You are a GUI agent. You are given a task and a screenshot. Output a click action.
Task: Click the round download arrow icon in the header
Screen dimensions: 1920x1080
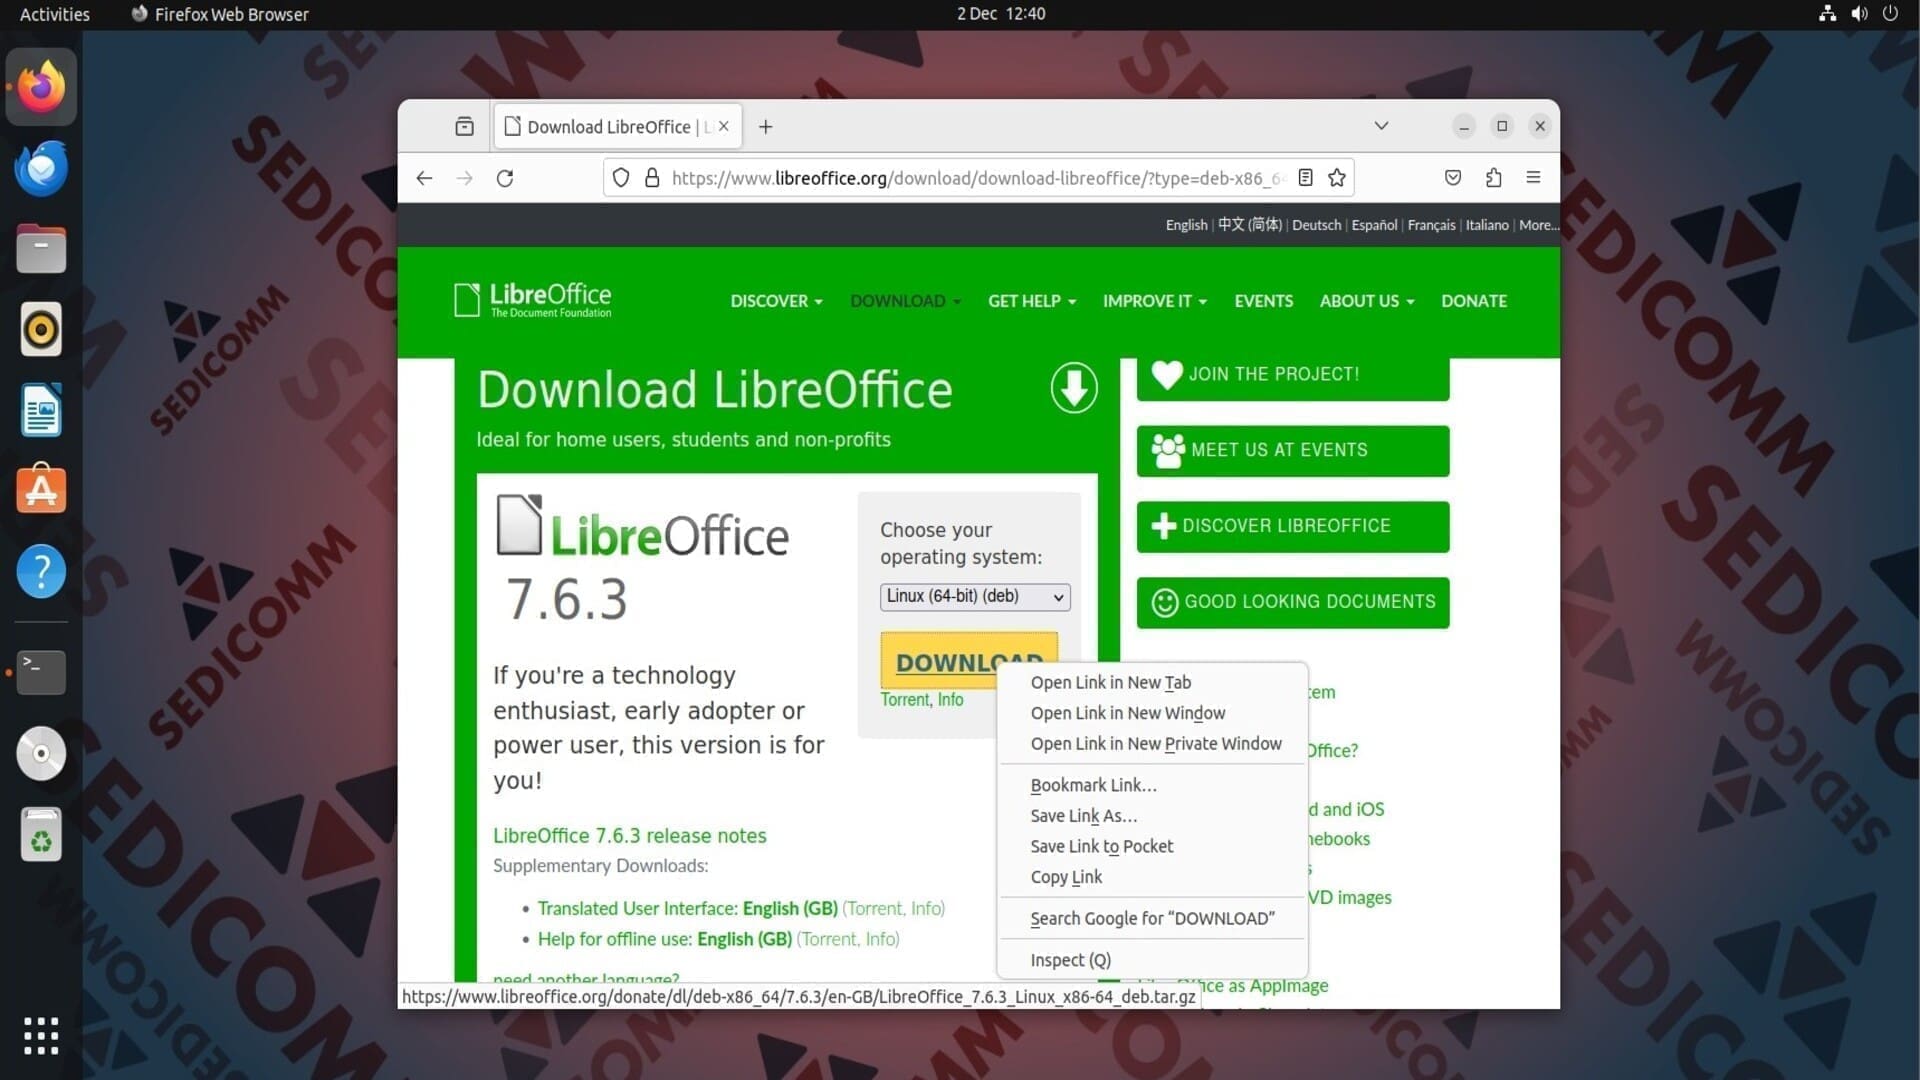click(x=1073, y=388)
